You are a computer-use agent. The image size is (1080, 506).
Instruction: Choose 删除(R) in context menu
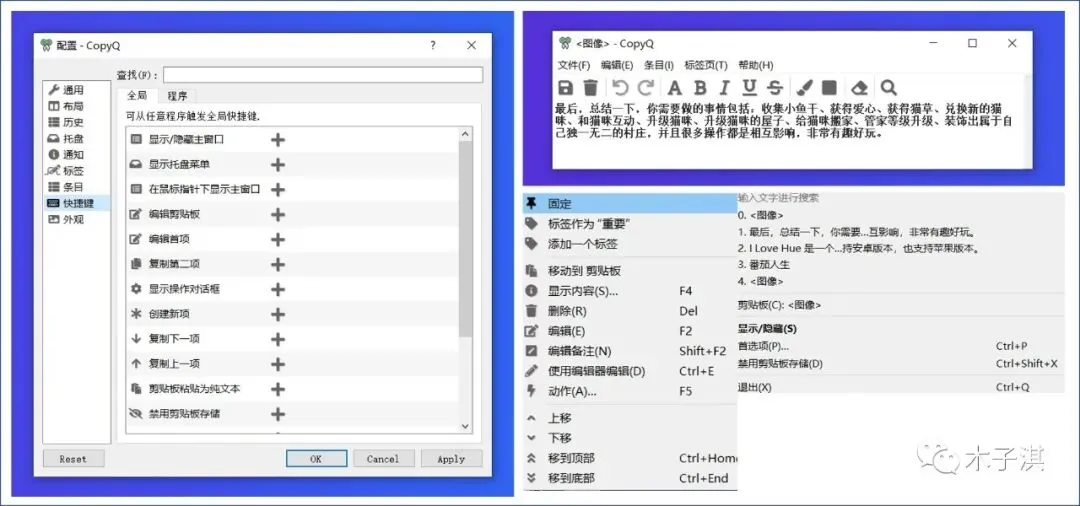click(630, 311)
